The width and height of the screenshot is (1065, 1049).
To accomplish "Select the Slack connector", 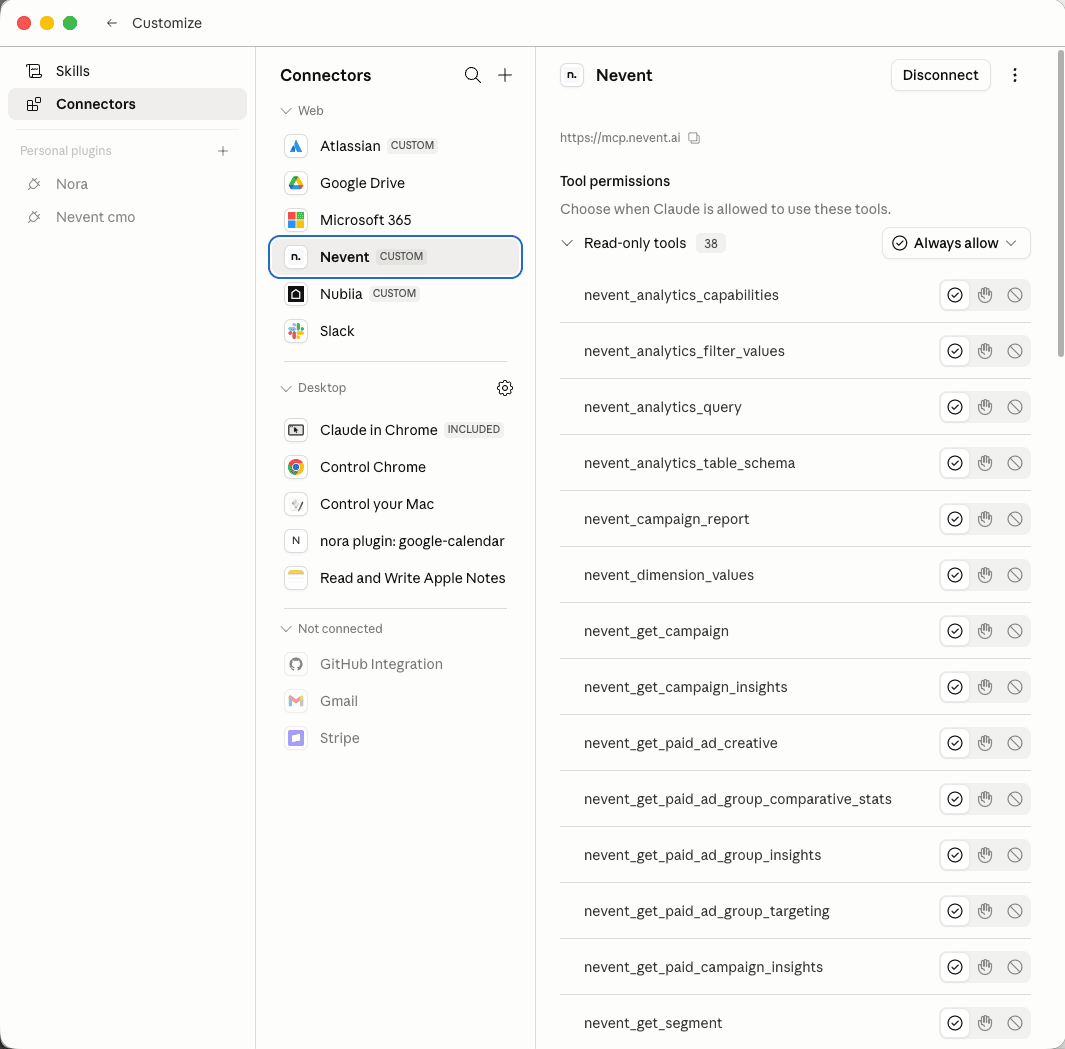I will (395, 331).
